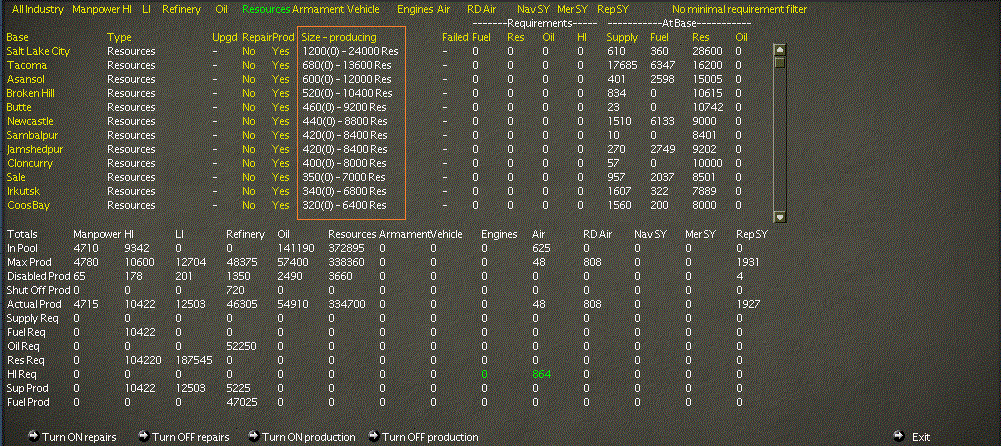Open the Cloncurry base

[x=29, y=163]
